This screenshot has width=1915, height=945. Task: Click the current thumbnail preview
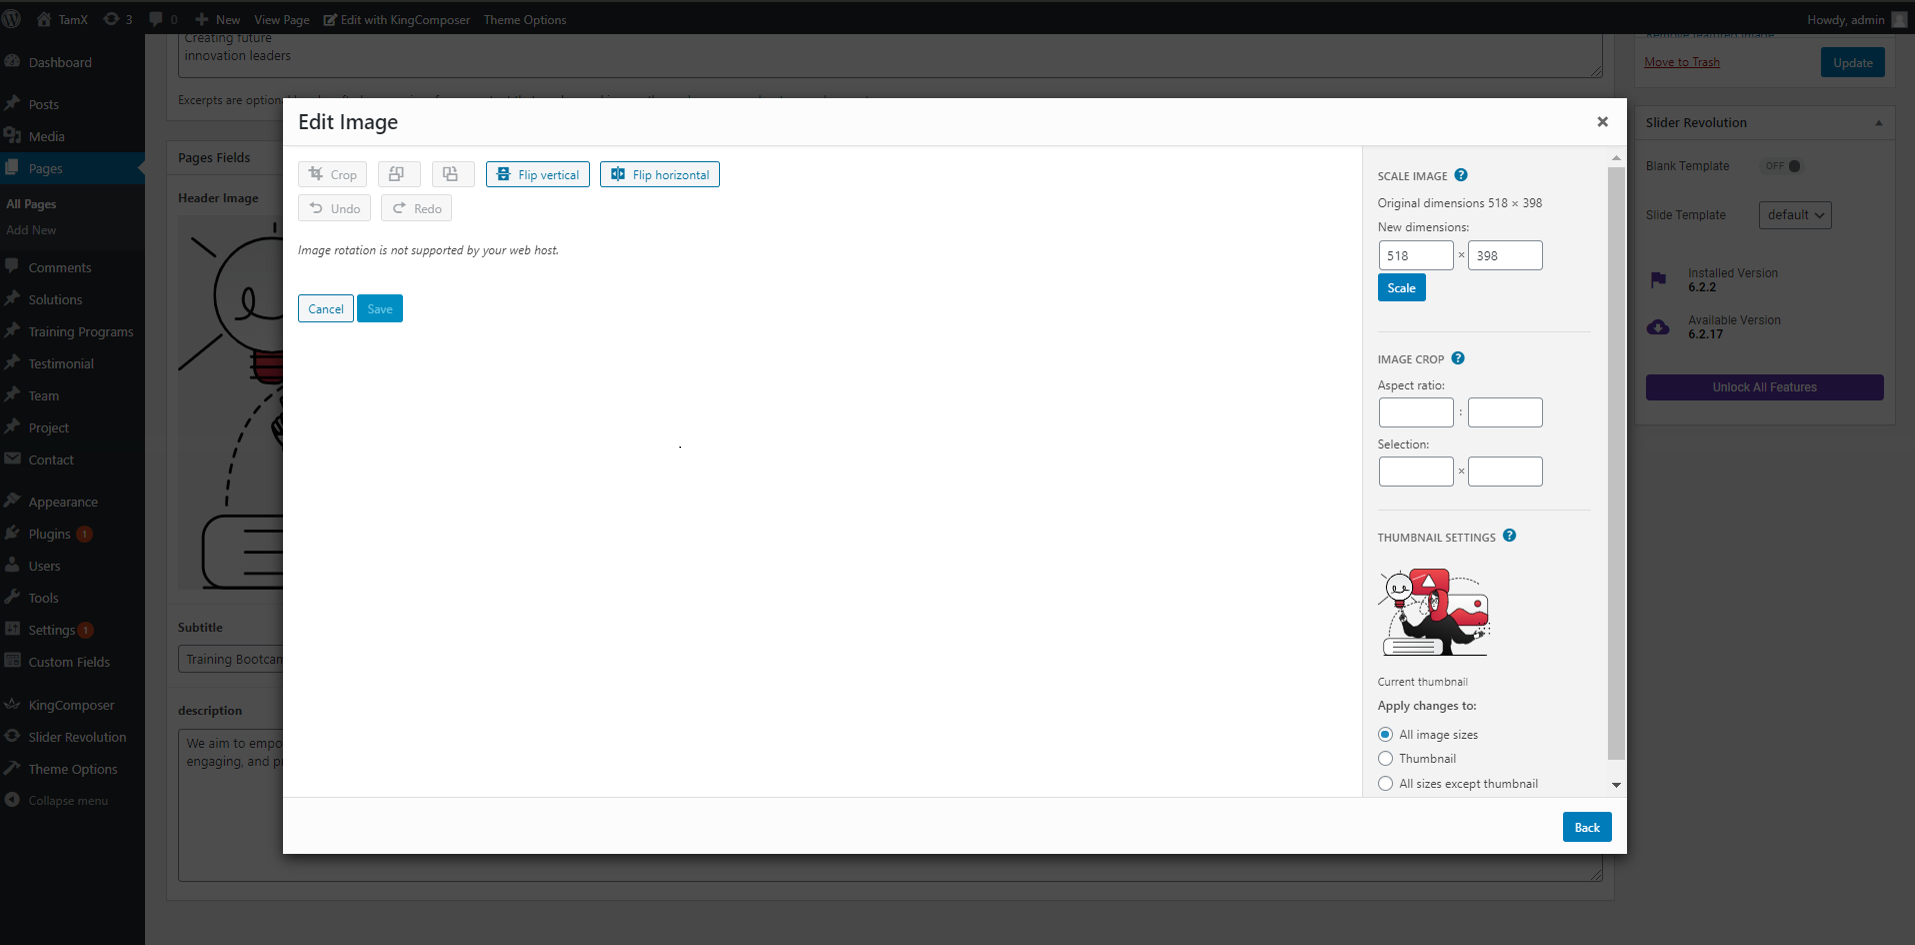pyautogui.click(x=1435, y=612)
